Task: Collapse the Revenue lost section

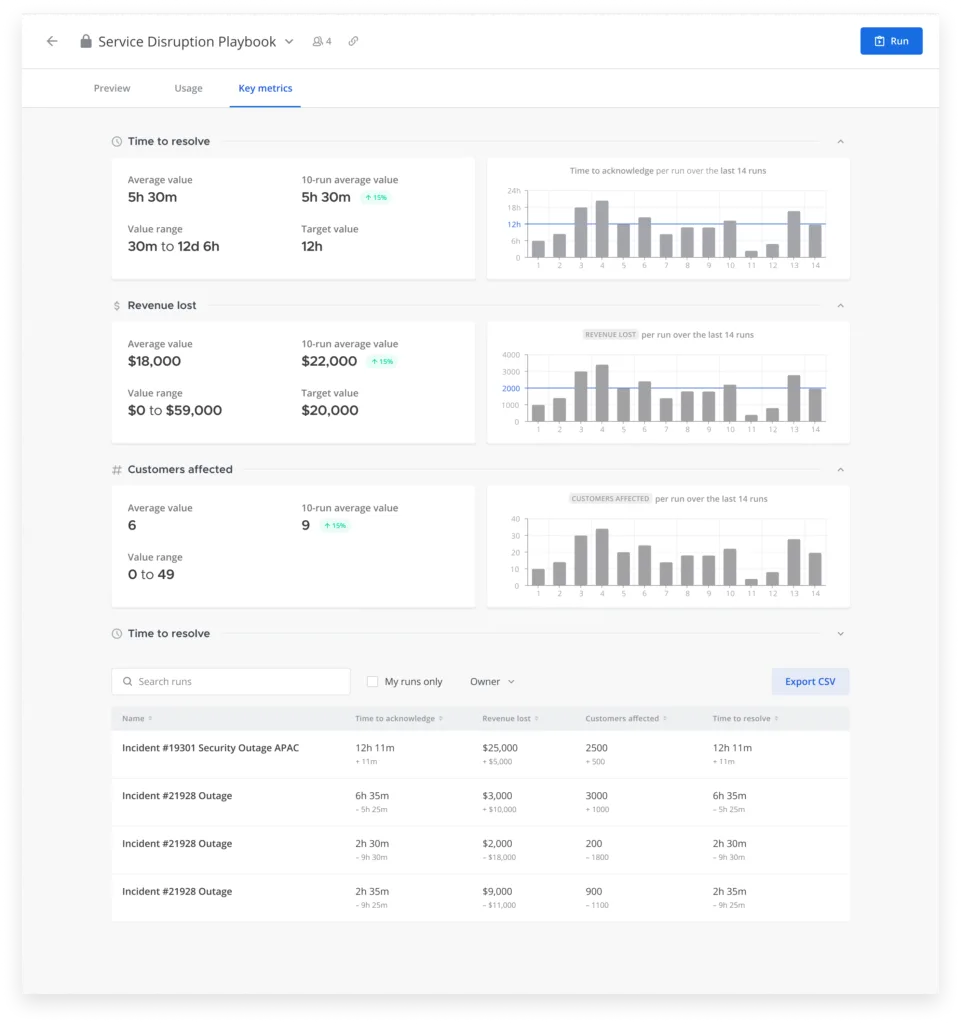Action: [841, 305]
